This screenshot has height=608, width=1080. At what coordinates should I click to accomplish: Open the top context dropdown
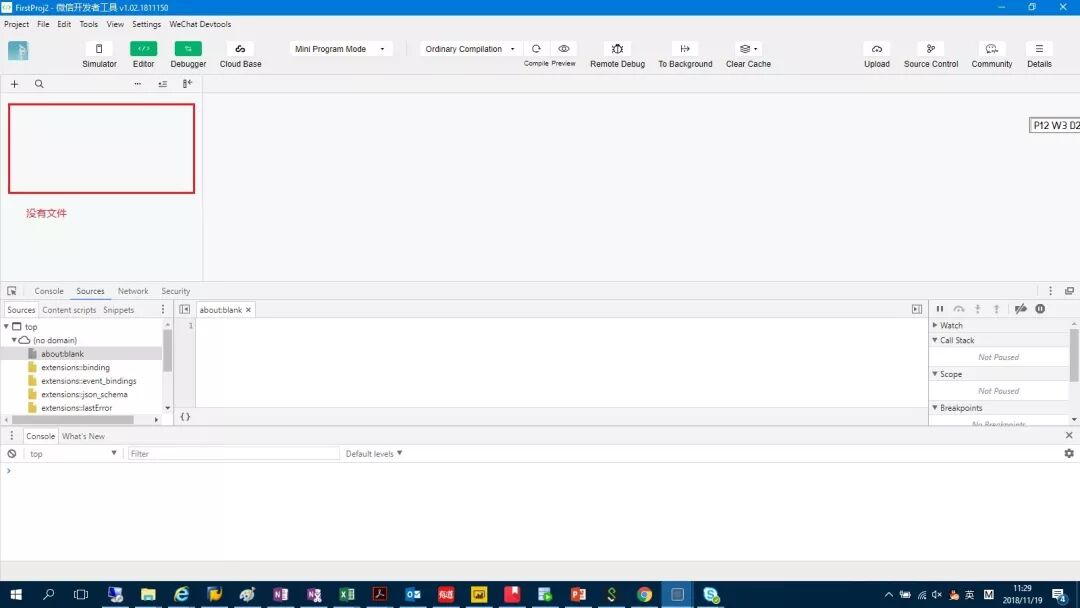click(x=72, y=454)
